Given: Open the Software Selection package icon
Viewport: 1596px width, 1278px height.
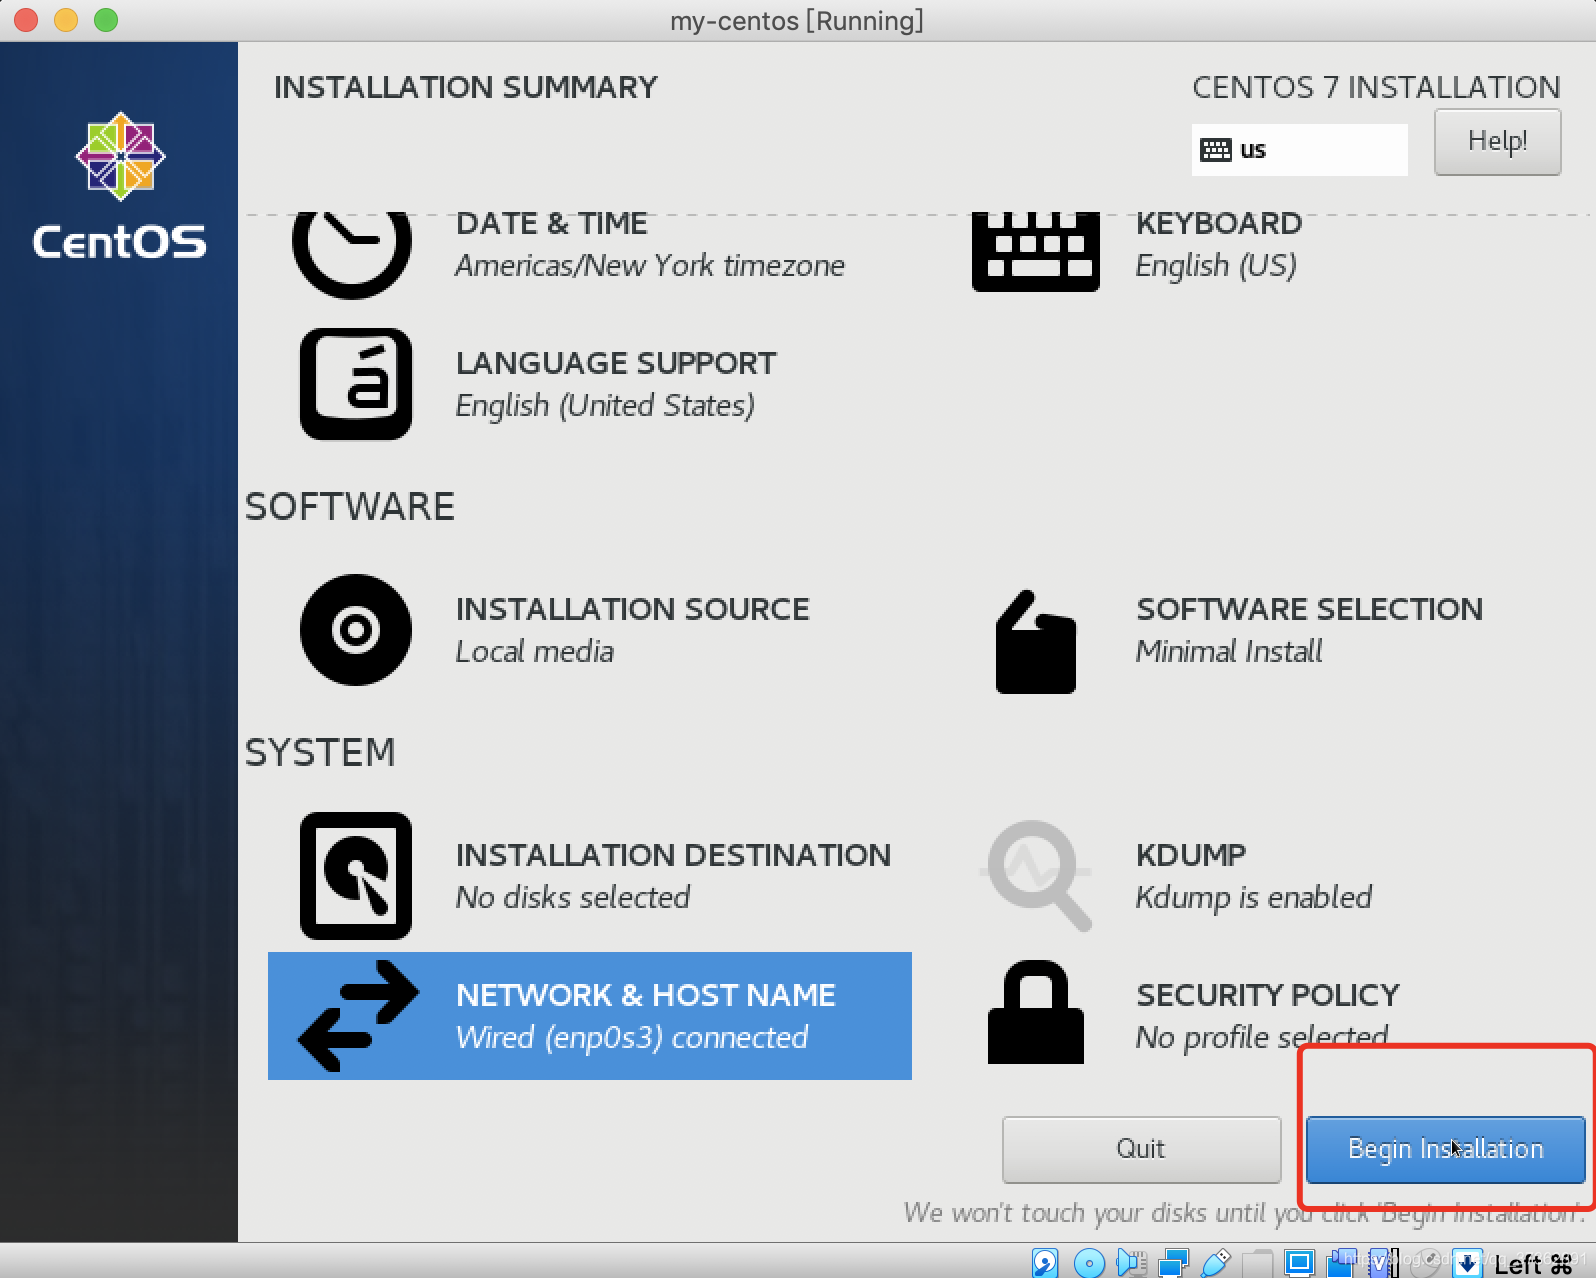Looking at the screenshot, I should [x=1036, y=642].
